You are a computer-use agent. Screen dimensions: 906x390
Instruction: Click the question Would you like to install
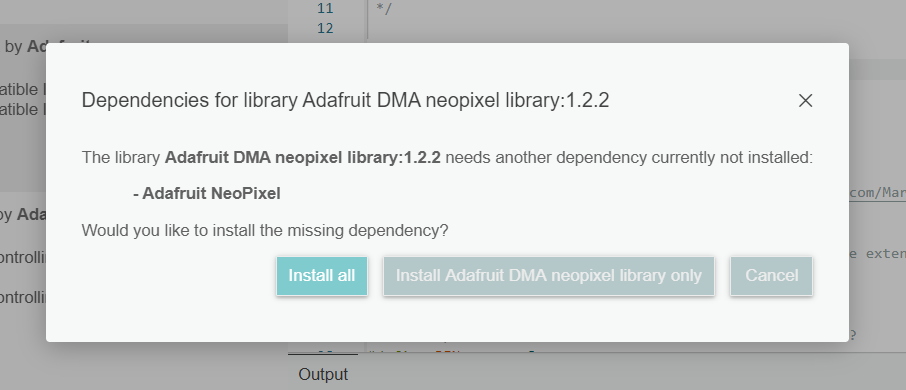265,231
